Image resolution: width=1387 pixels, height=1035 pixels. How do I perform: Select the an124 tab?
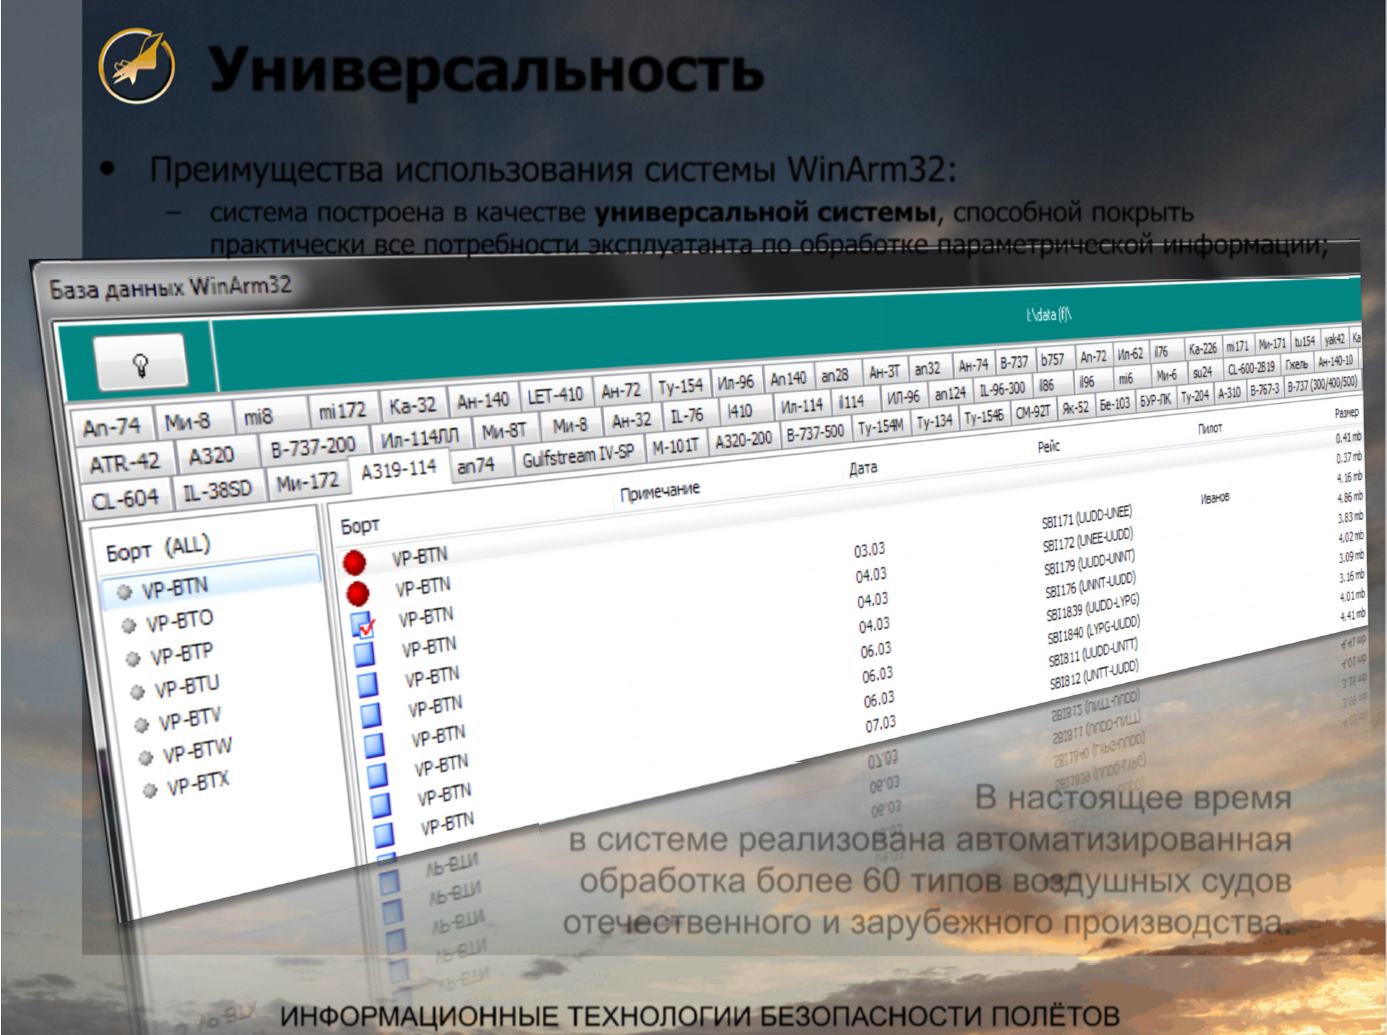950,393
